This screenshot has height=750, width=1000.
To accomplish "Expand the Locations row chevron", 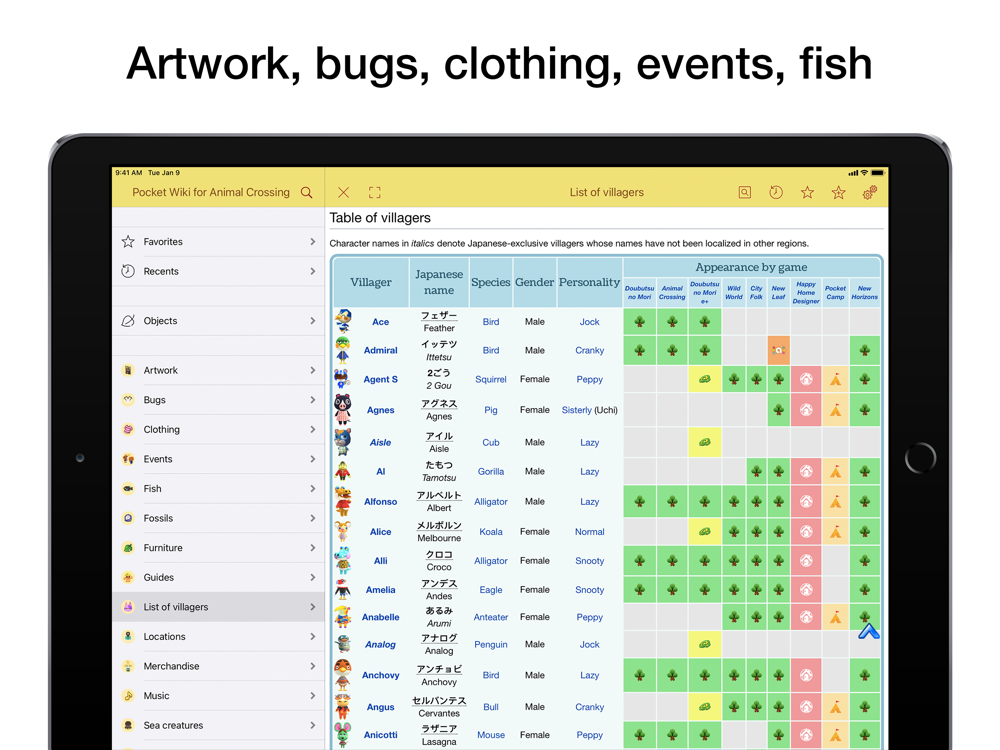I will 312,636.
